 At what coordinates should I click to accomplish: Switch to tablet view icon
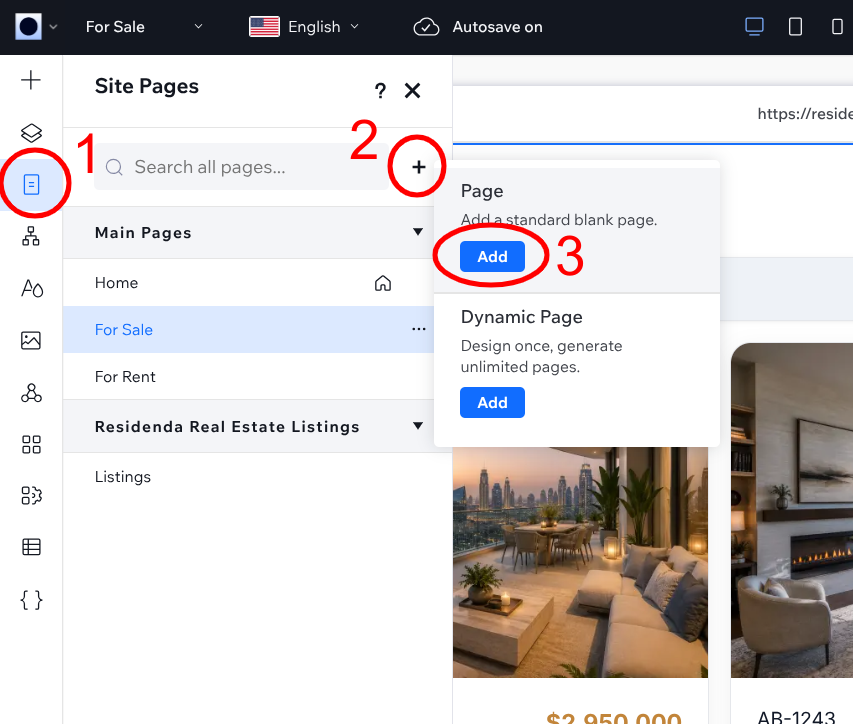click(x=795, y=26)
